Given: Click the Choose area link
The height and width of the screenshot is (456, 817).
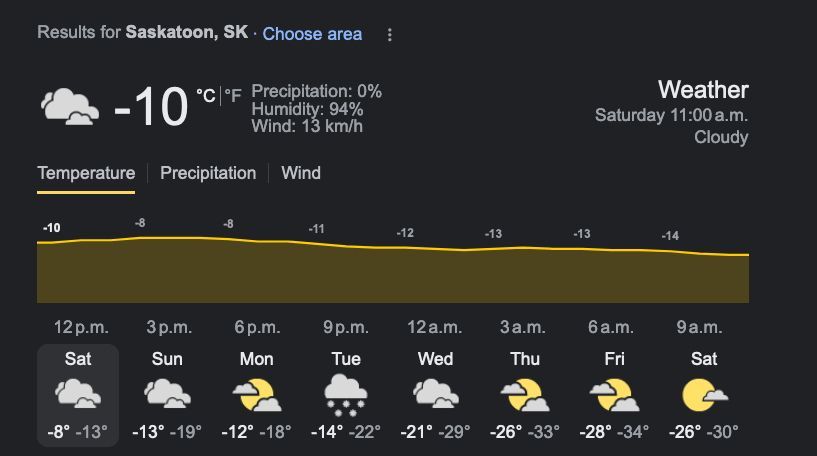Looking at the screenshot, I should click(312, 34).
